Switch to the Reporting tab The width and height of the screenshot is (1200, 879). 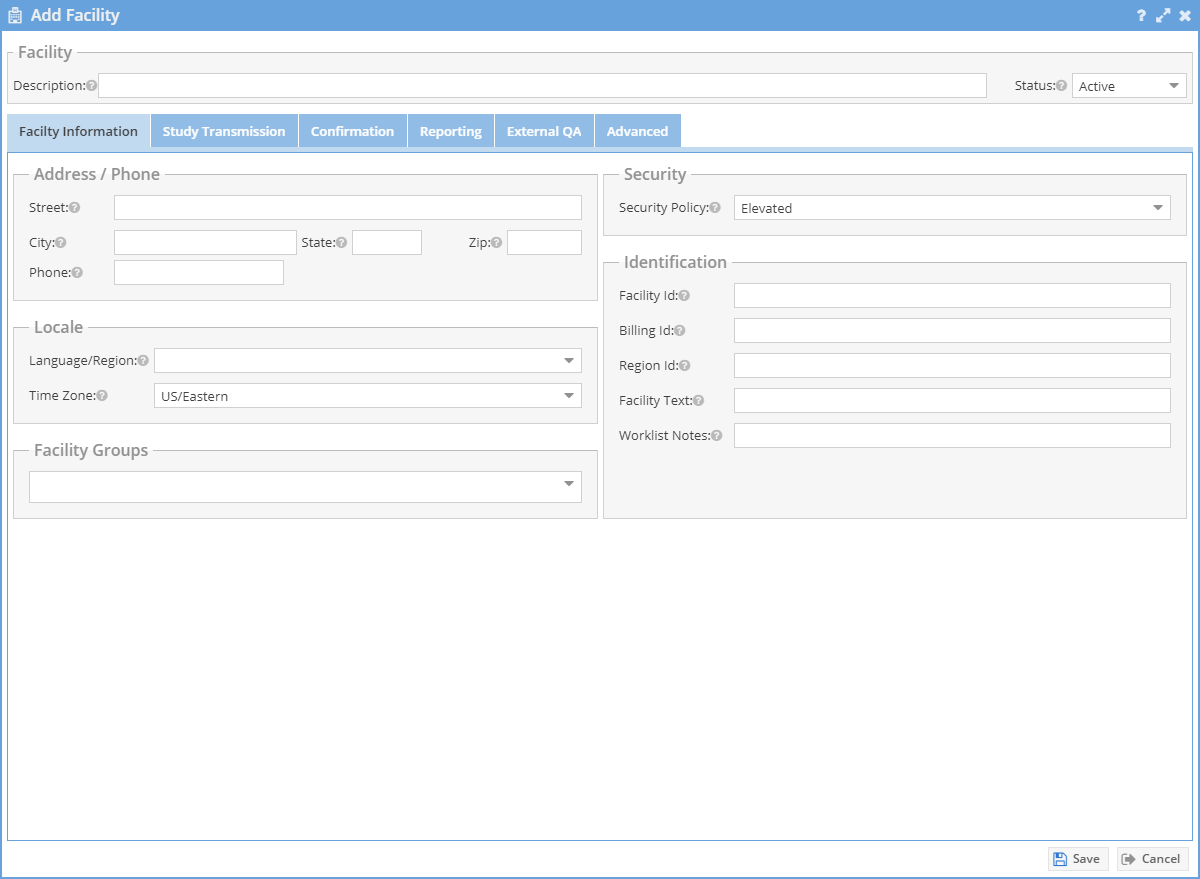(450, 131)
